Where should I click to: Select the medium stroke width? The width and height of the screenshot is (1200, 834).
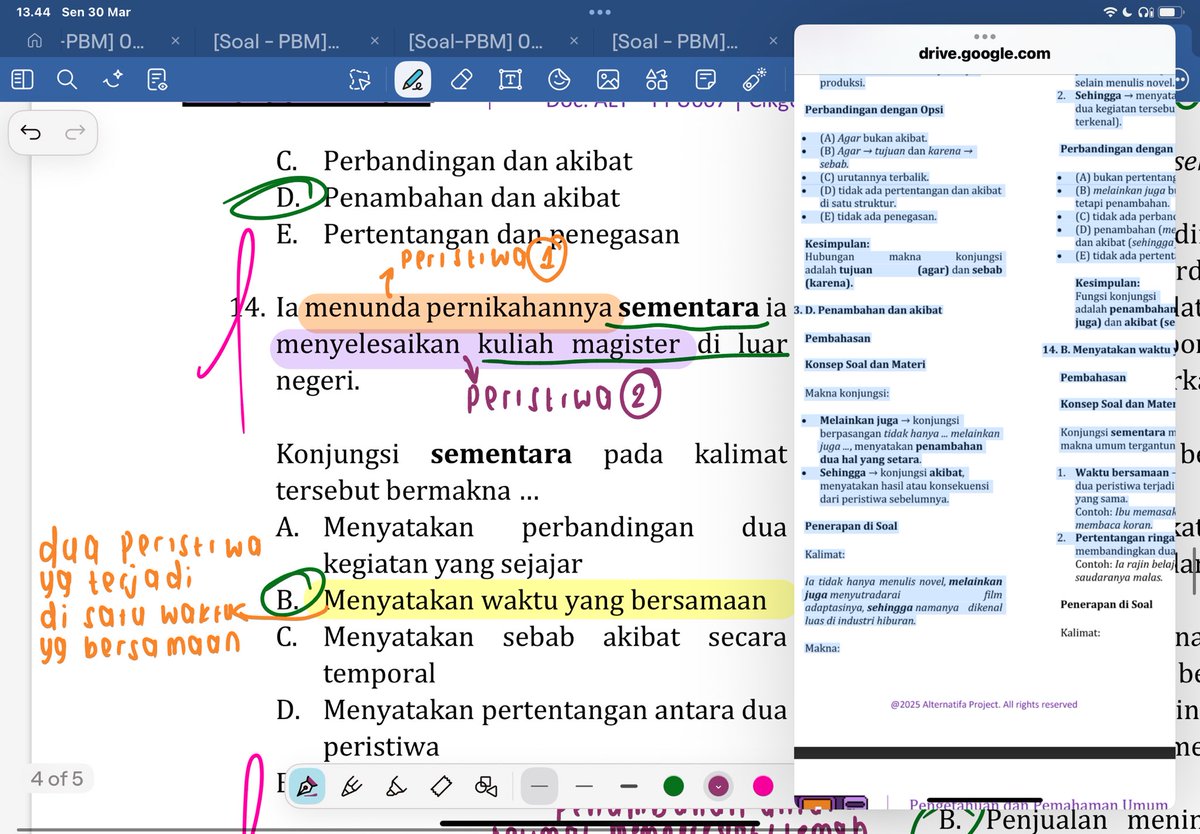(585, 786)
